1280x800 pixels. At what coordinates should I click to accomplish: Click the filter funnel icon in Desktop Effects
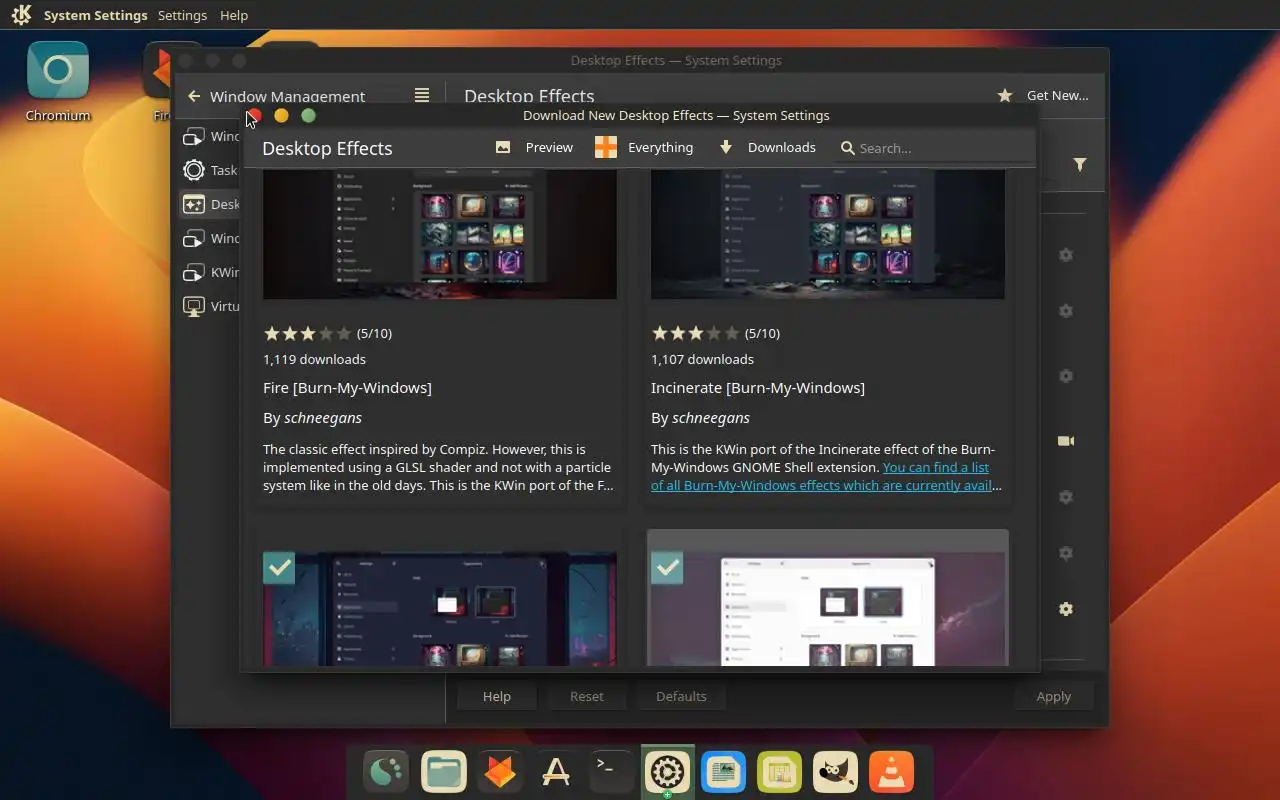click(x=1080, y=164)
